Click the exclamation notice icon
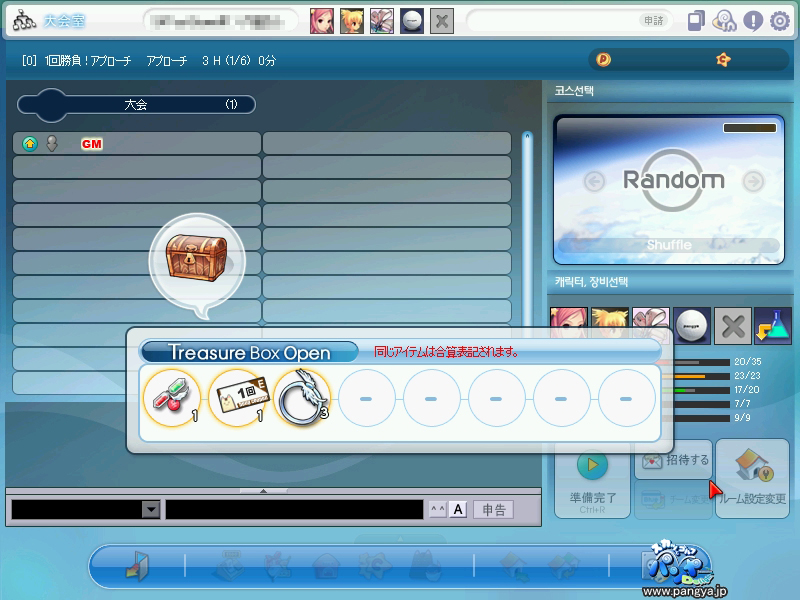The height and width of the screenshot is (600, 800). (x=753, y=21)
